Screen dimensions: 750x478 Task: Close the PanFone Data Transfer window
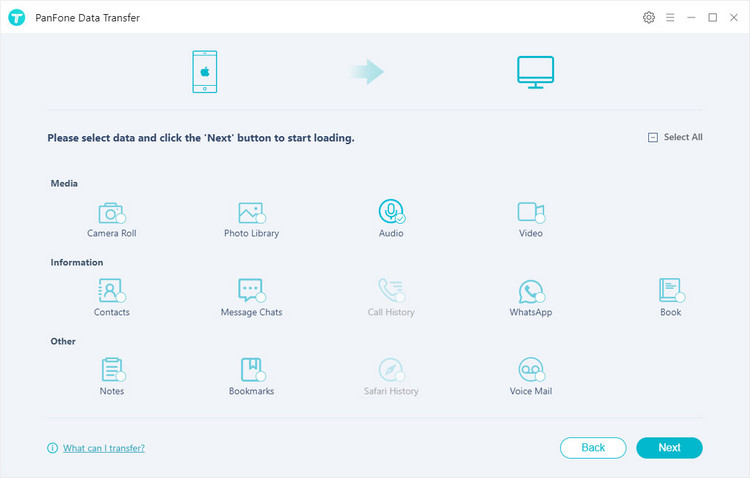(x=734, y=18)
